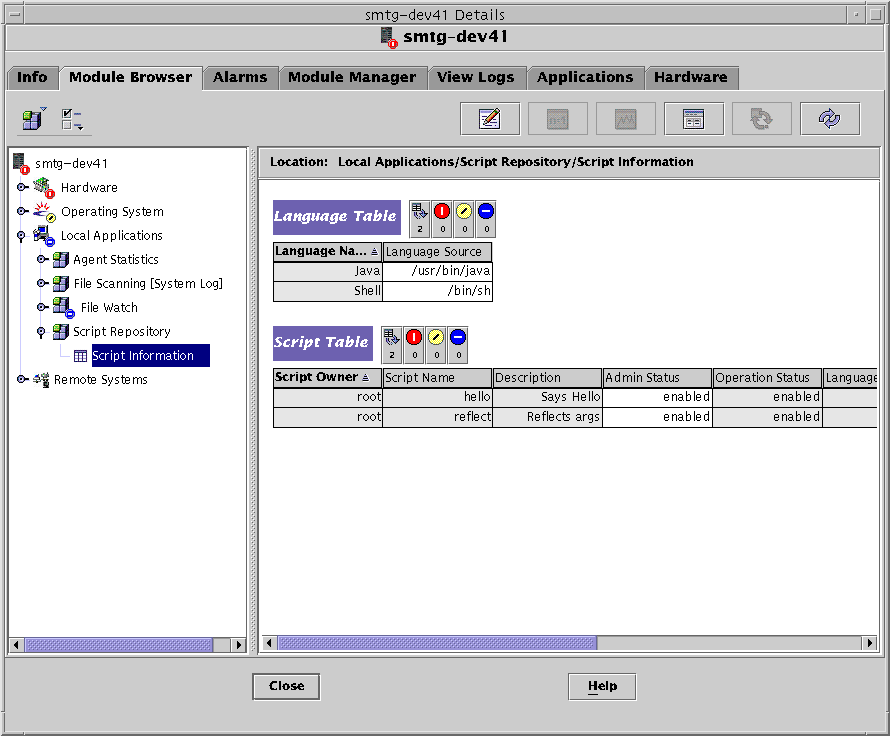Click the Language Source column header
The image size is (890, 736).
pos(437,251)
